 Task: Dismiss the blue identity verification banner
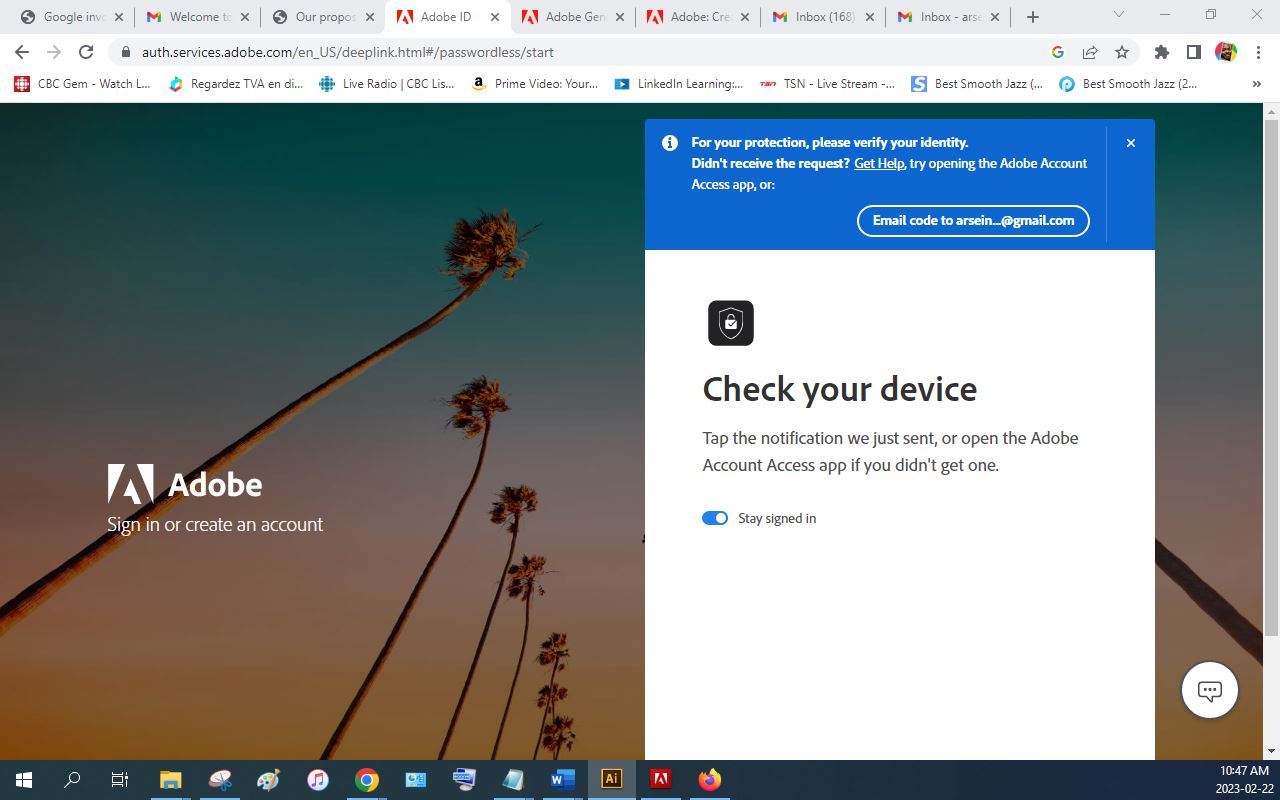pyautogui.click(x=1131, y=143)
